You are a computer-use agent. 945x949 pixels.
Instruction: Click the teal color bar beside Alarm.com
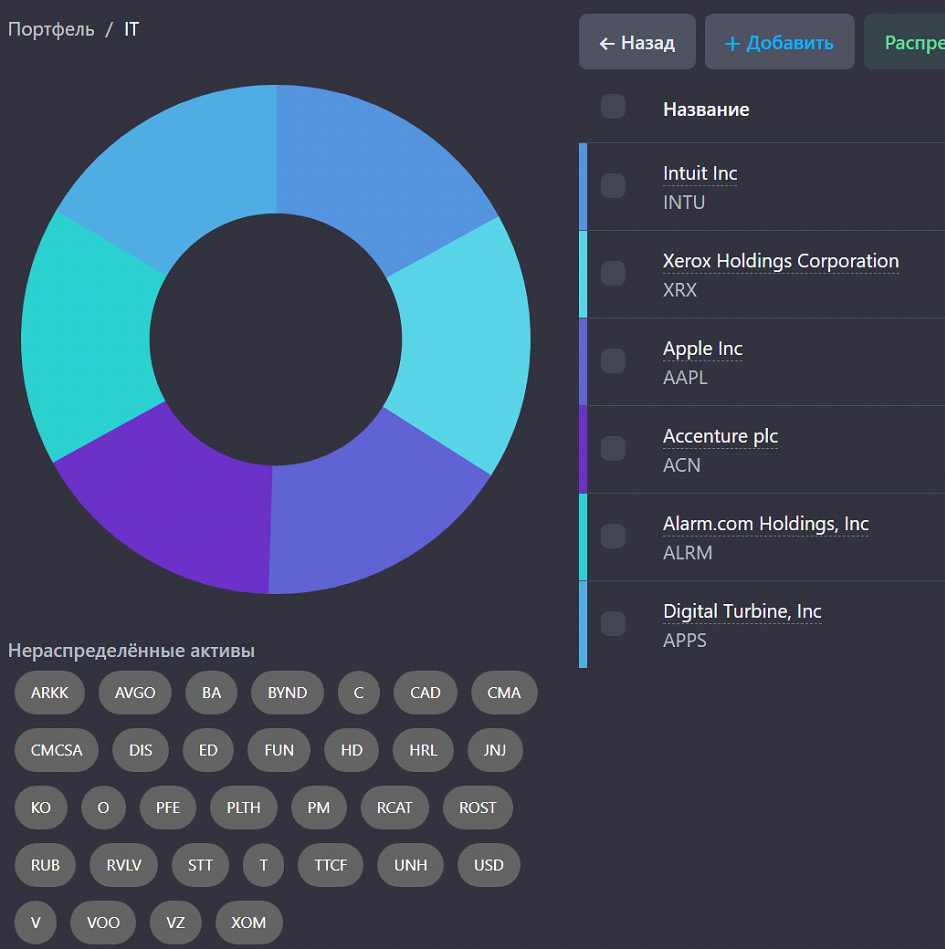point(583,537)
